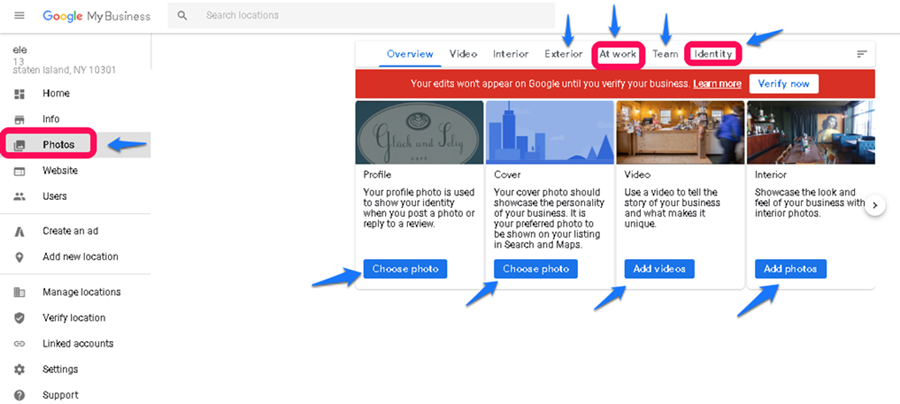Screen dimensions: 900x404
Task: Open Verify location menu item
Action: point(75,318)
